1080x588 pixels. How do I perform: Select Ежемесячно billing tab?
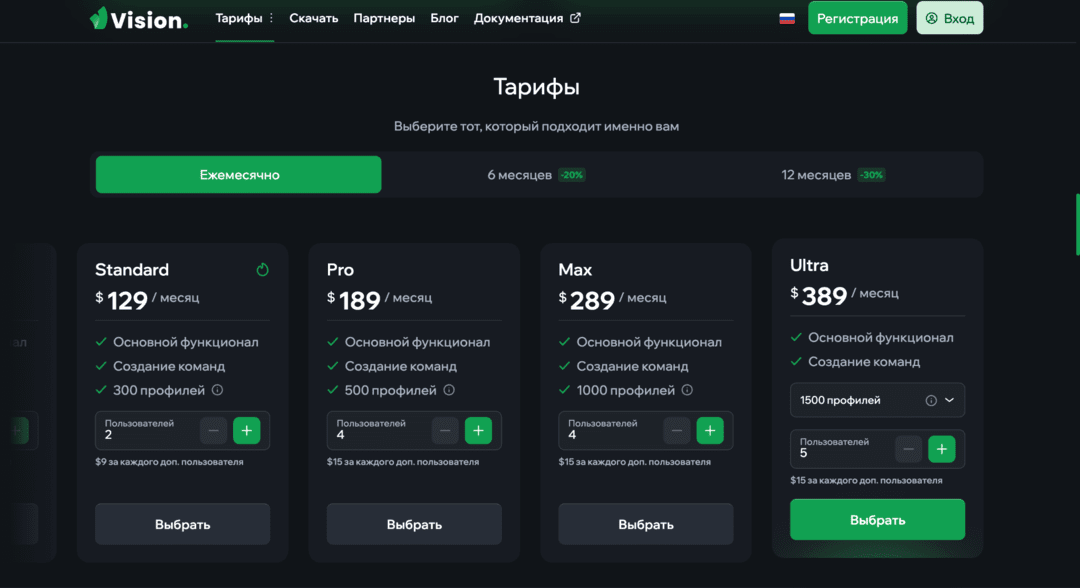[238, 174]
